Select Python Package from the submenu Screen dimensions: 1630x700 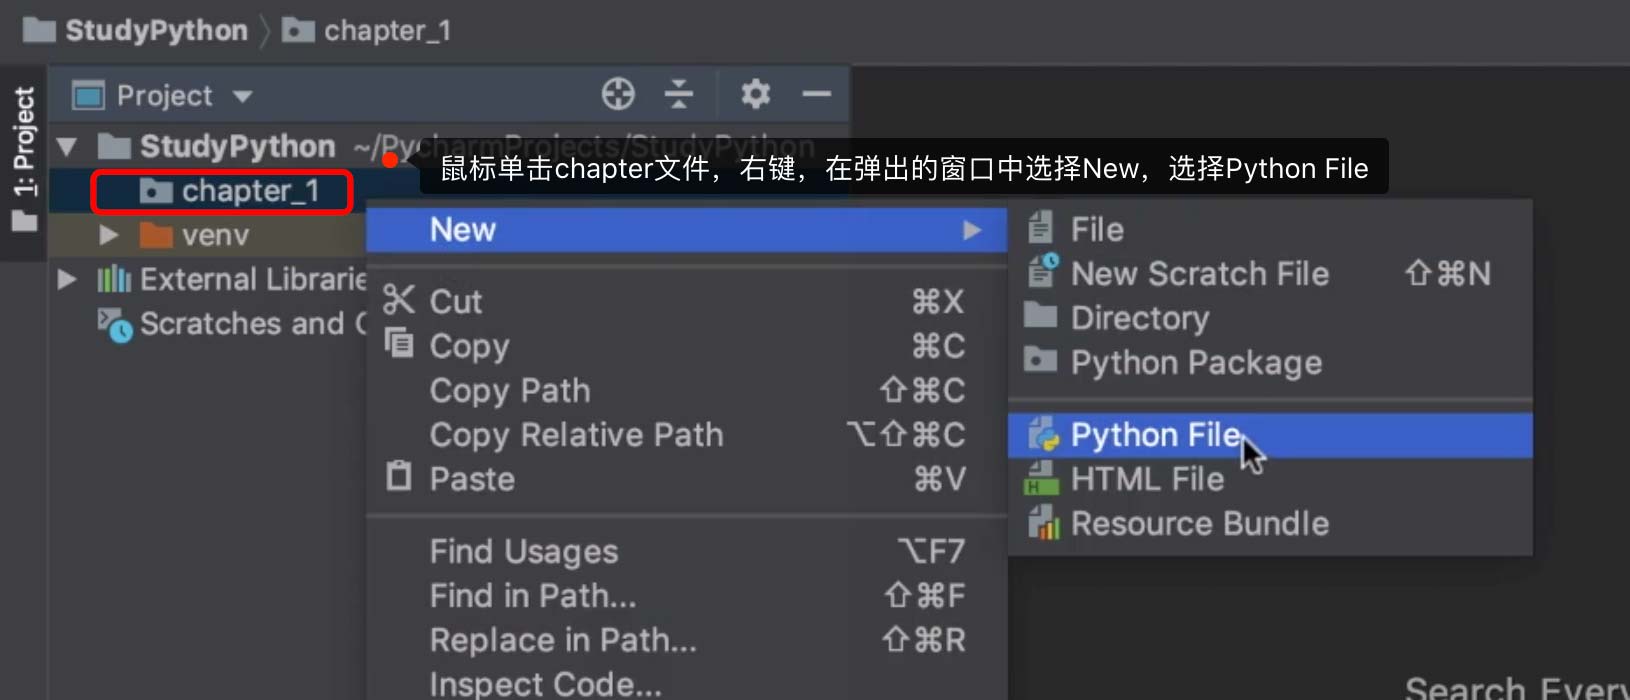[x=1195, y=362]
